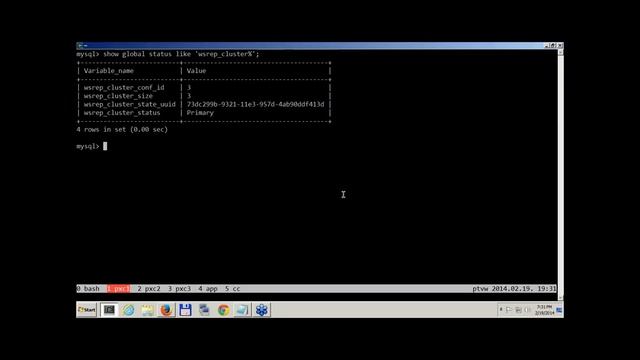Launch Google Chrome from the taskbar
The image size is (640, 360).
coord(223,310)
